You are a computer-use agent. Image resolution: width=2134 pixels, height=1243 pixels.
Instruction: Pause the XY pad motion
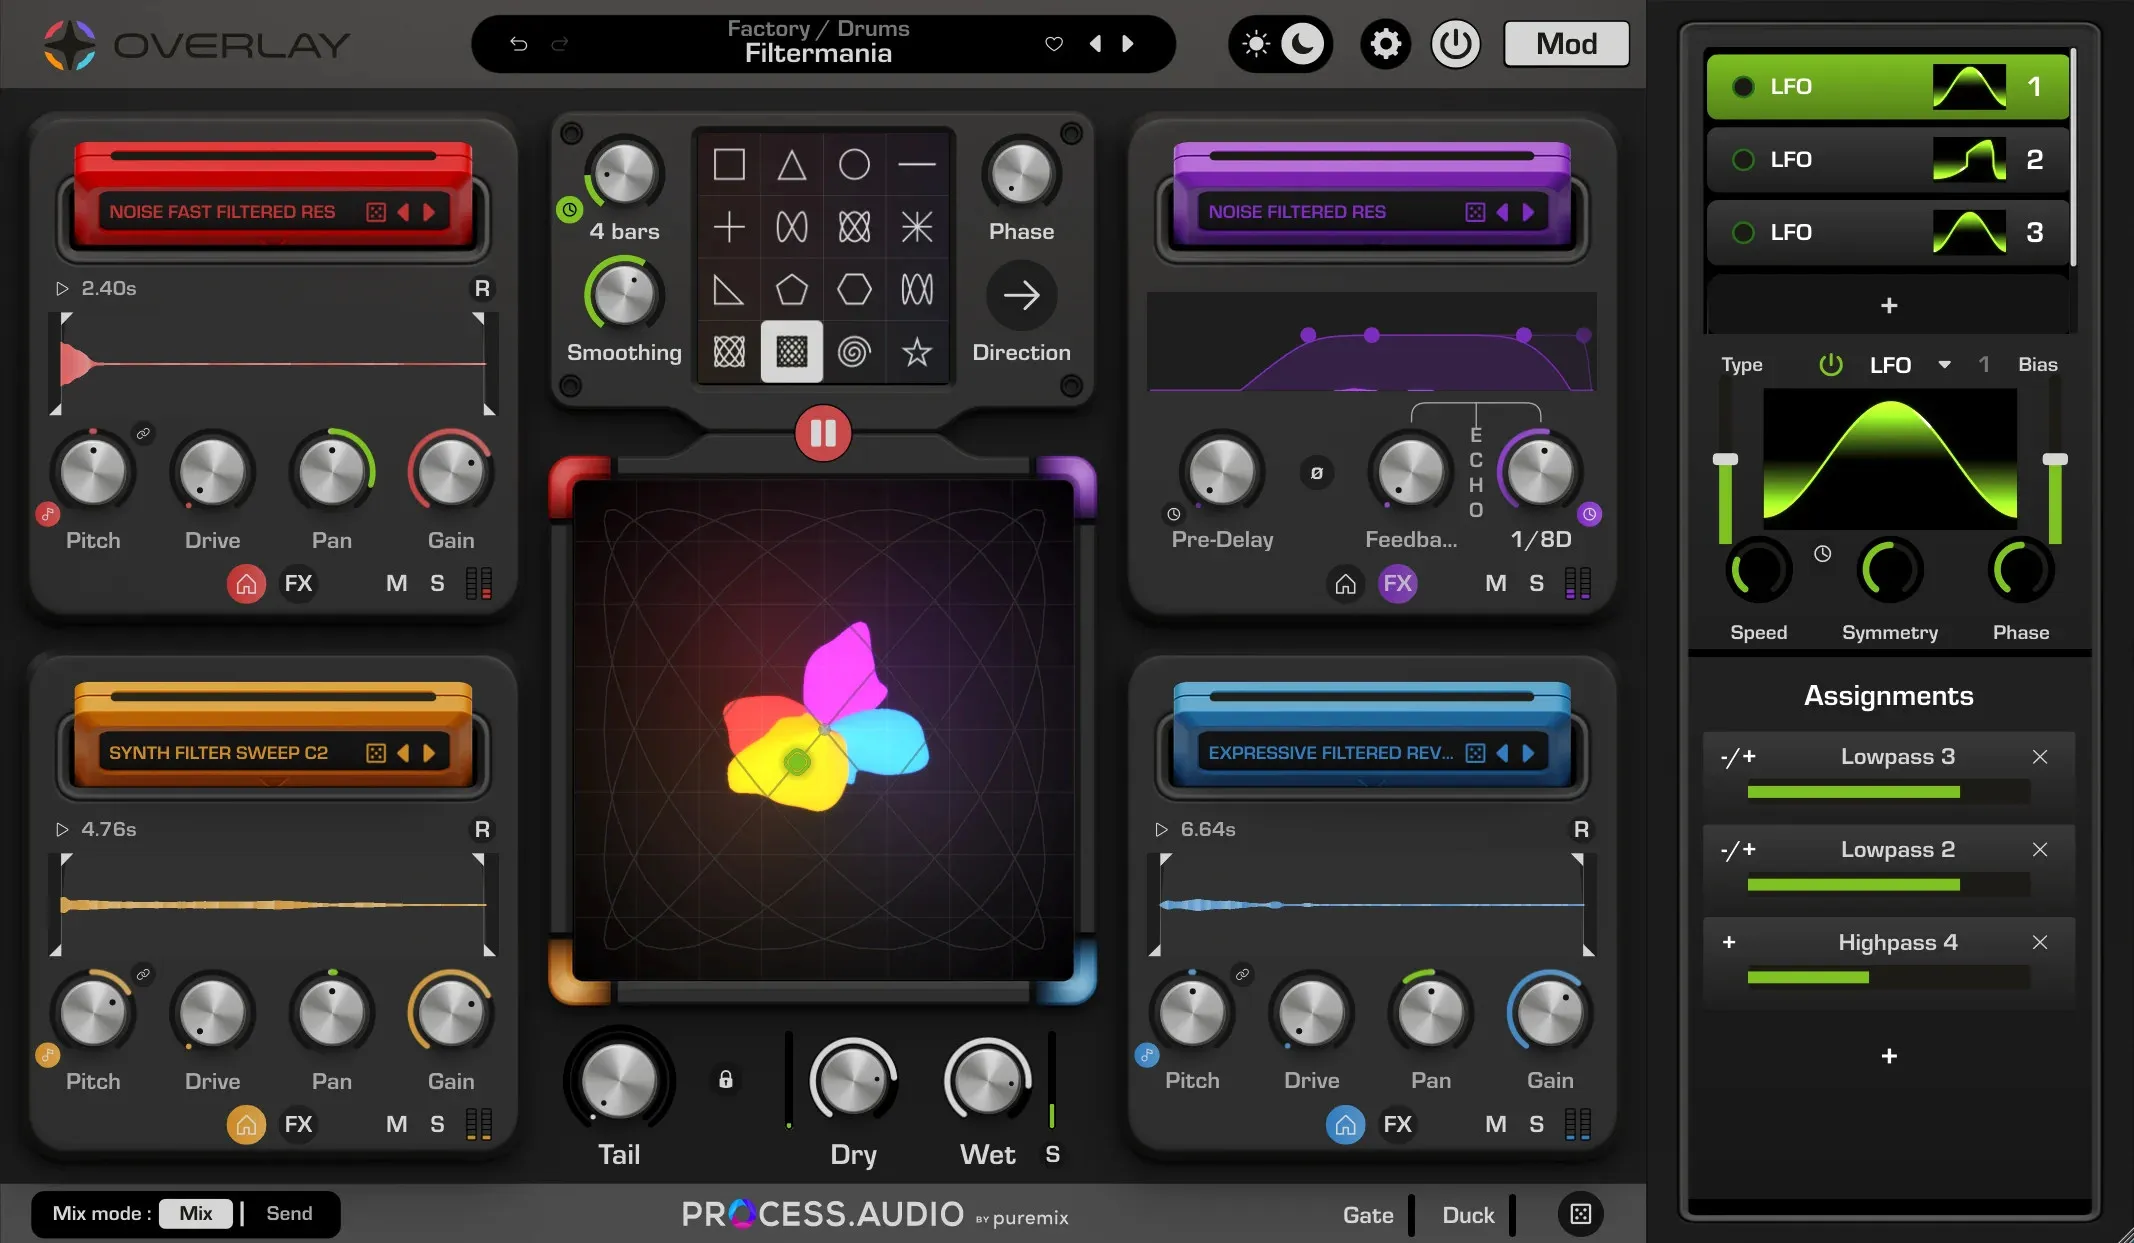coord(823,434)
